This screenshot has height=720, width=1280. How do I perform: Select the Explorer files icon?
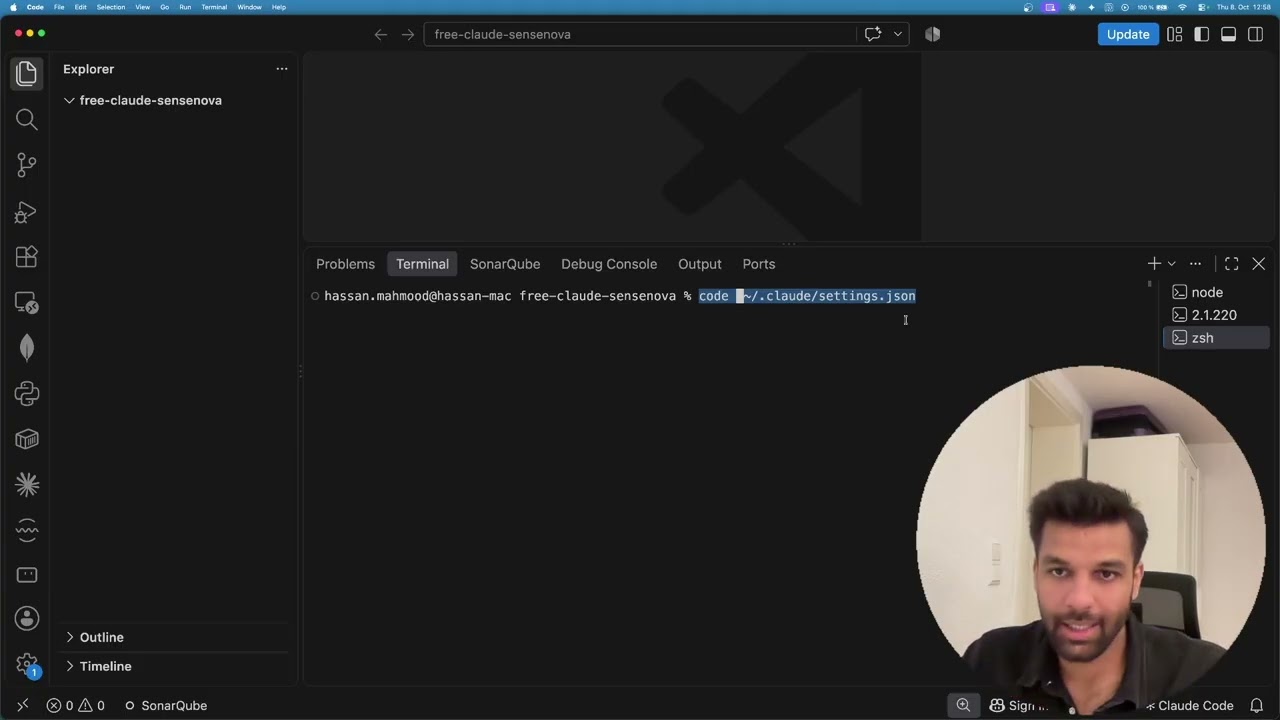click(x=27, y=73)
